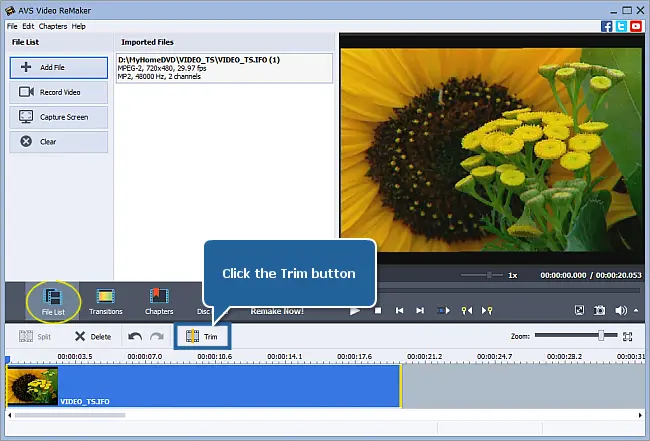Switch to the File List tab

pos(53,301)
